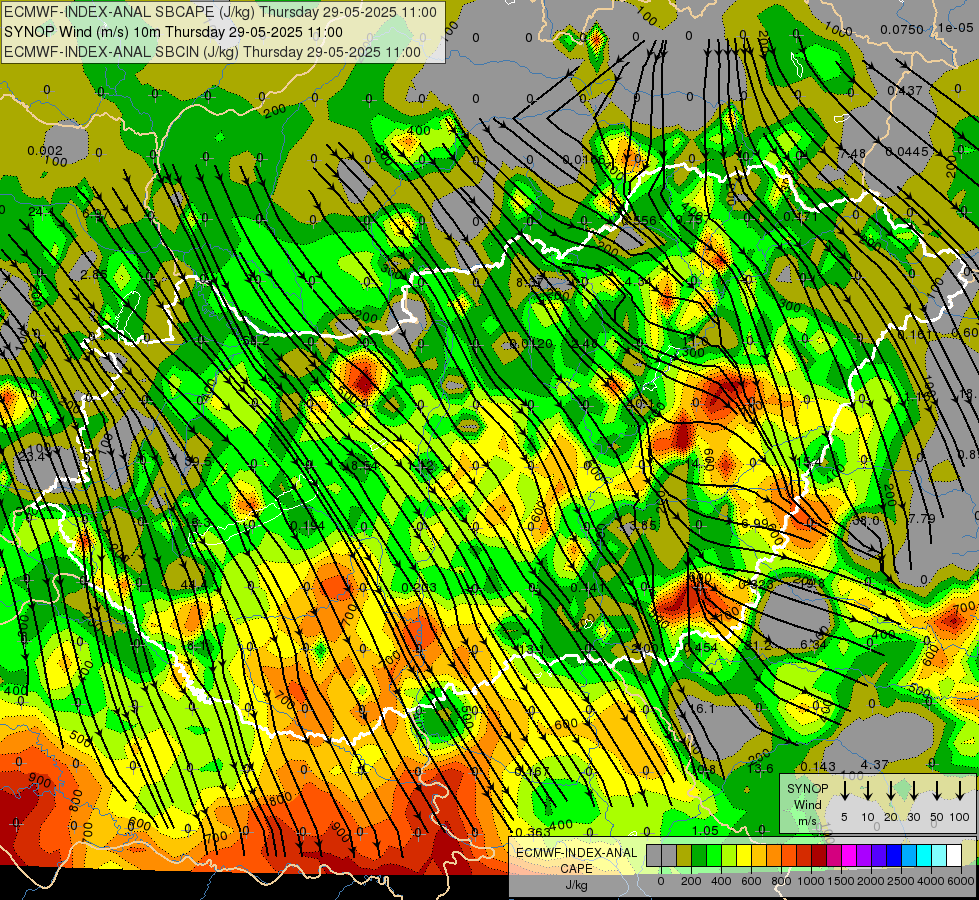Pick the dark green CAPE legend swatch
Viewport: 979px width, 900px height.
(699, 856)
